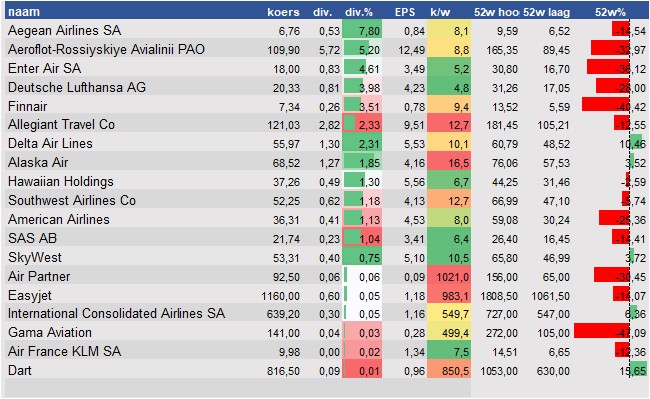
Task: Click Aeroflot's EPS value 12,49
Action: 412,50
